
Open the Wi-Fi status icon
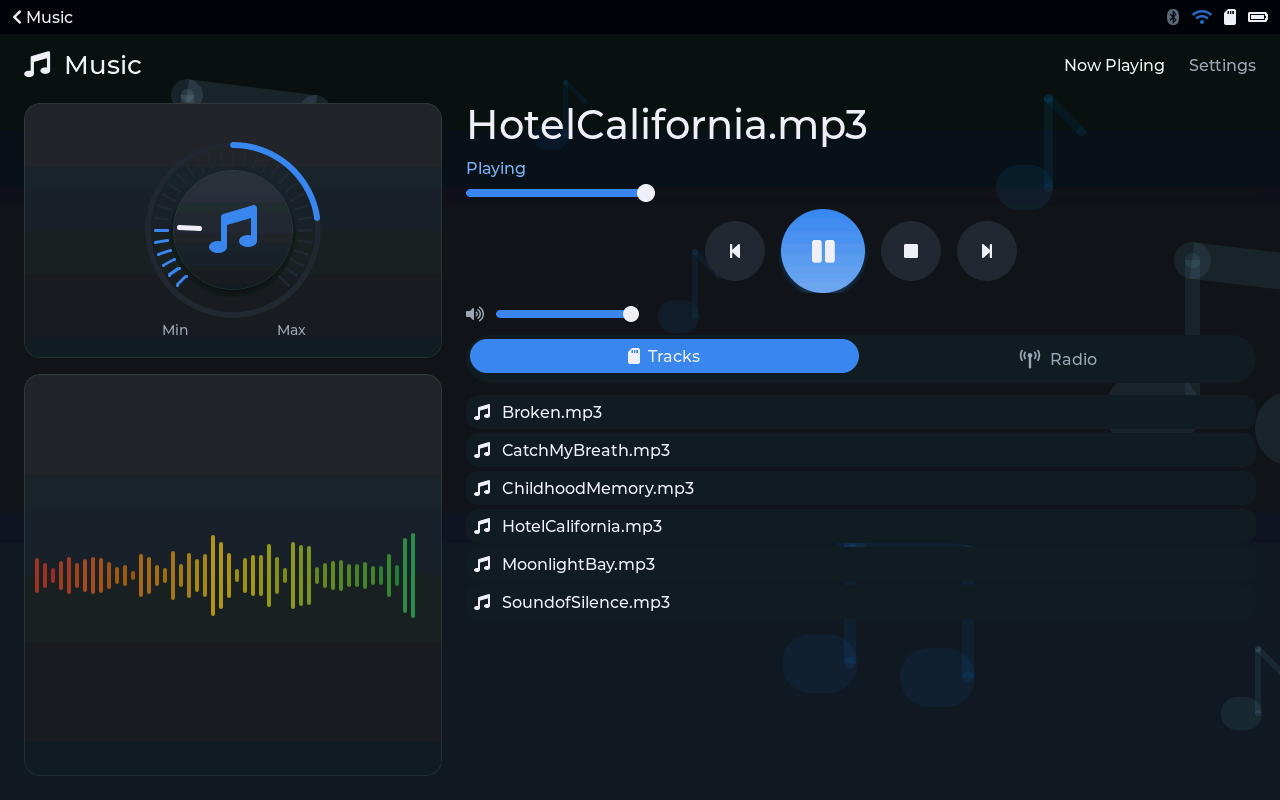tap(1202, 17)
